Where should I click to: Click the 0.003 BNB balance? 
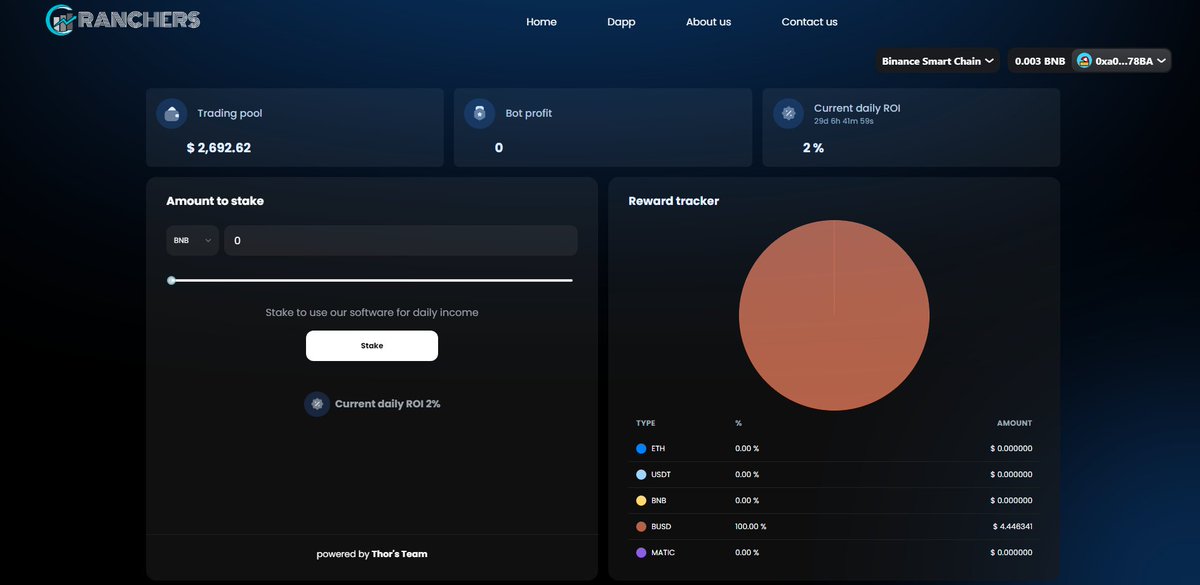pos(1040,61)
